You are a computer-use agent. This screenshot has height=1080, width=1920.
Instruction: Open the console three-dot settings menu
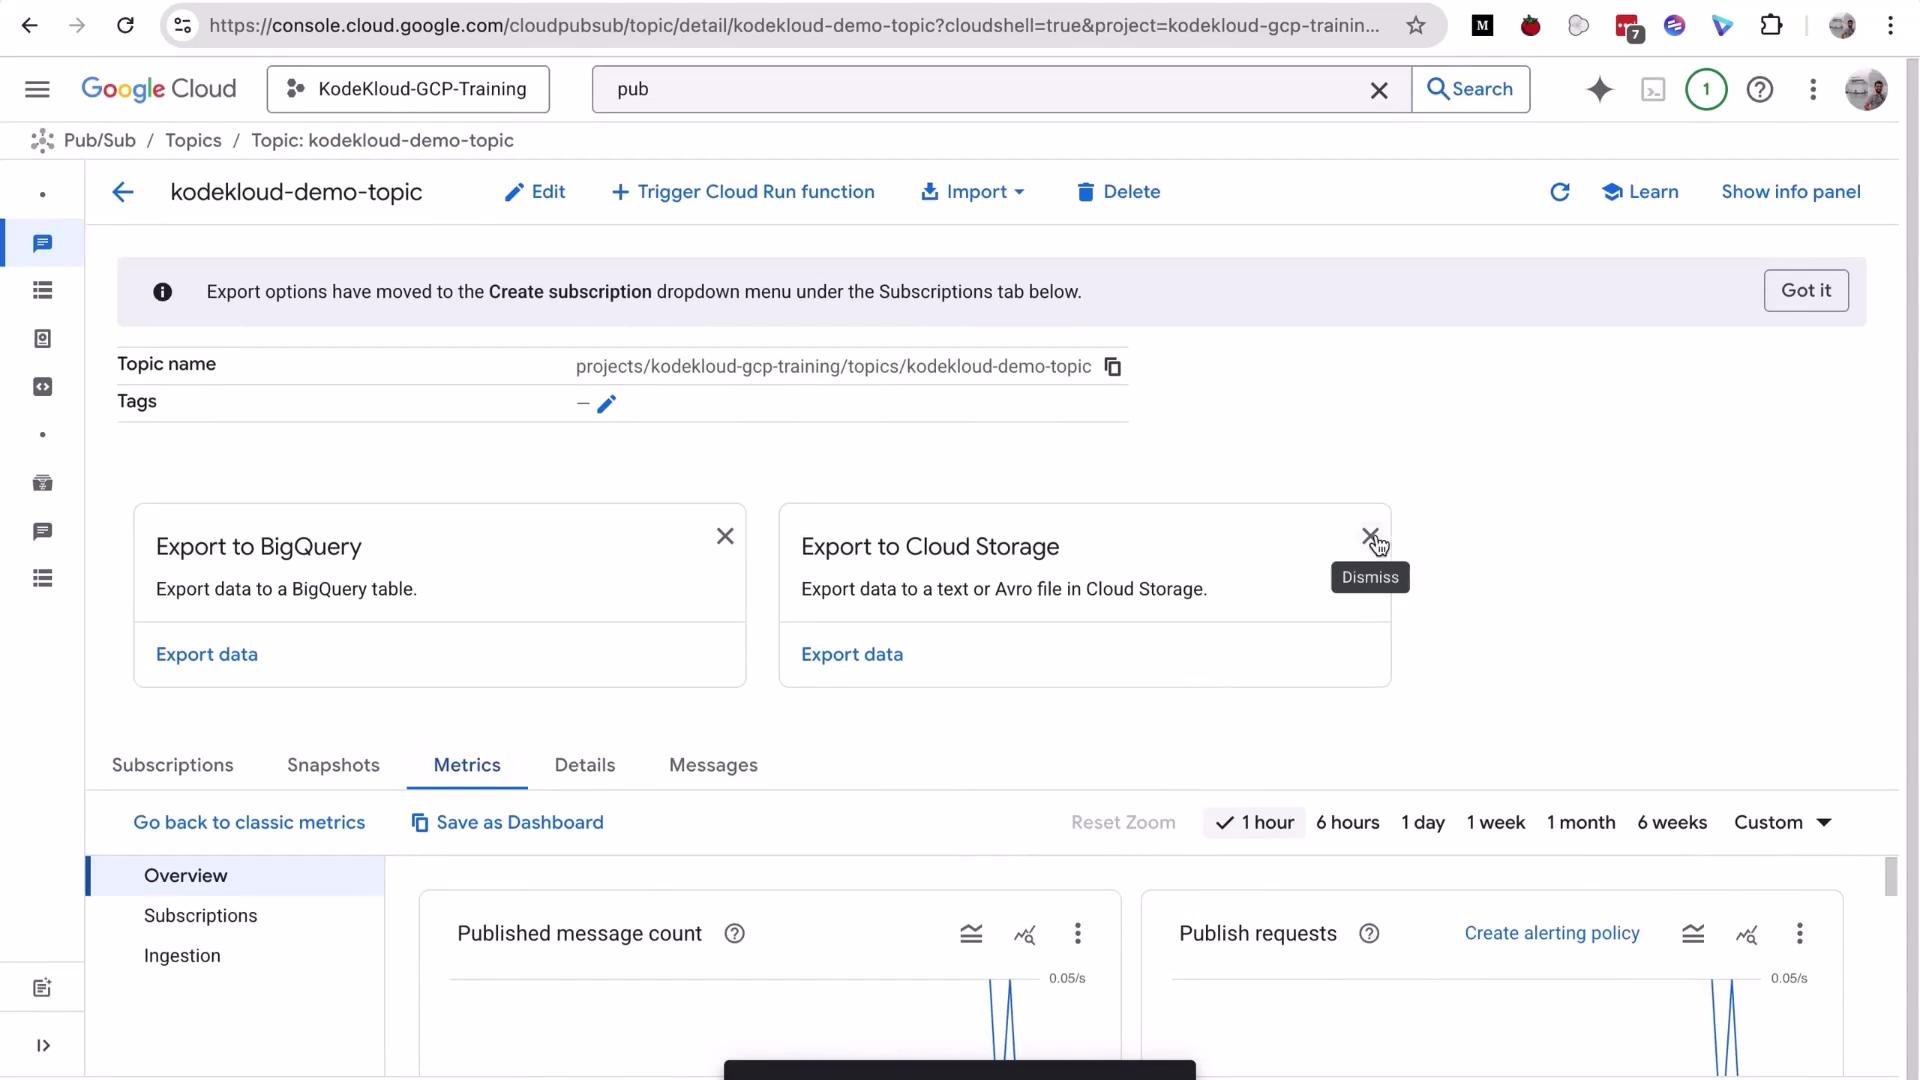[1812, 89]
